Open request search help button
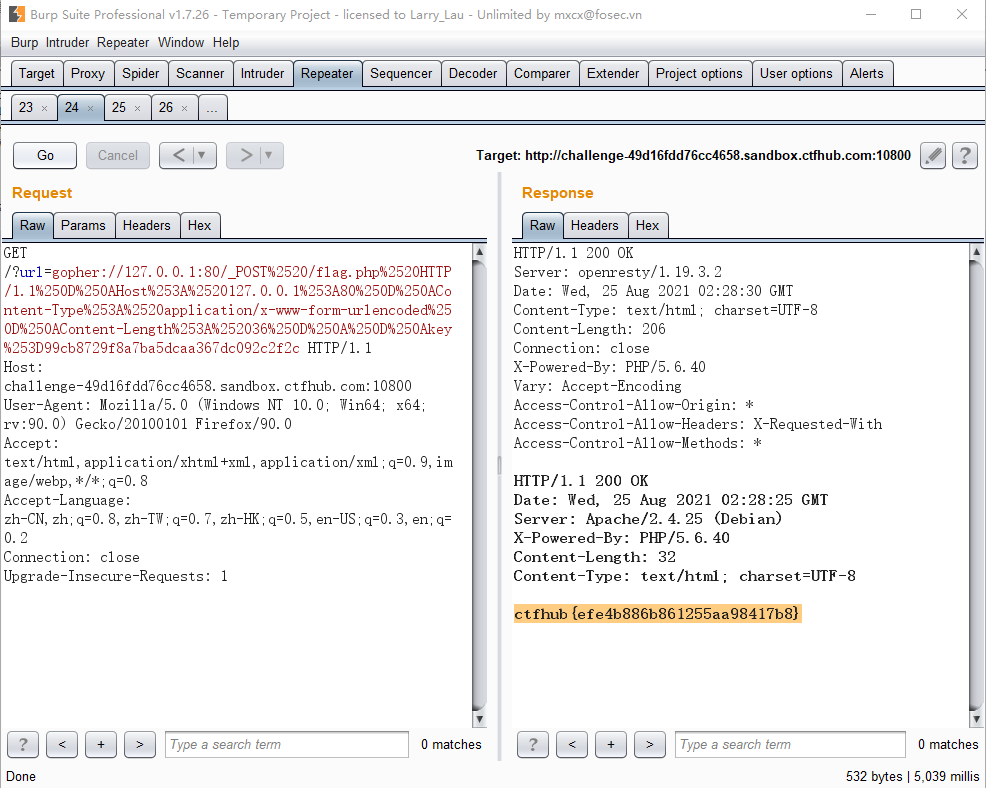 pyautogui.click(x=23, y=745)
